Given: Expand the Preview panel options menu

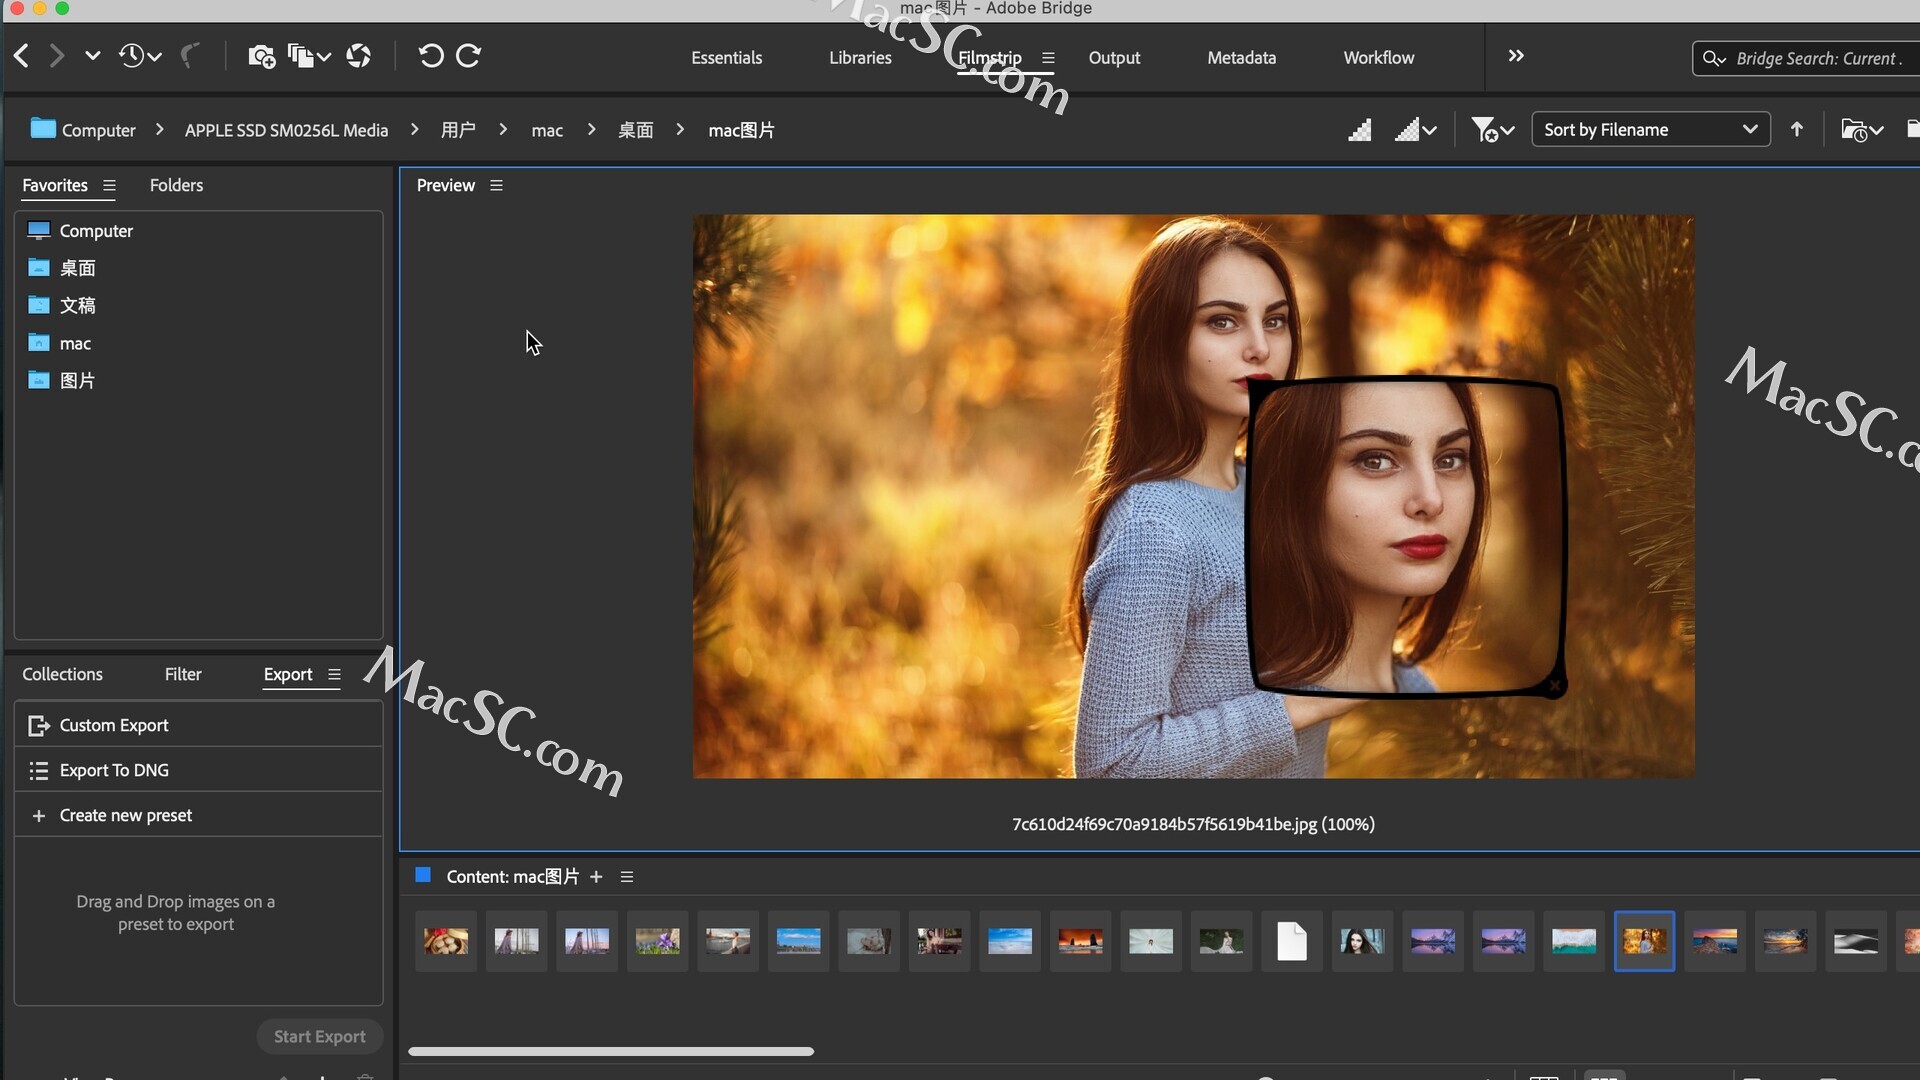Looking at the screenshot, I should [x=496, y=185].
